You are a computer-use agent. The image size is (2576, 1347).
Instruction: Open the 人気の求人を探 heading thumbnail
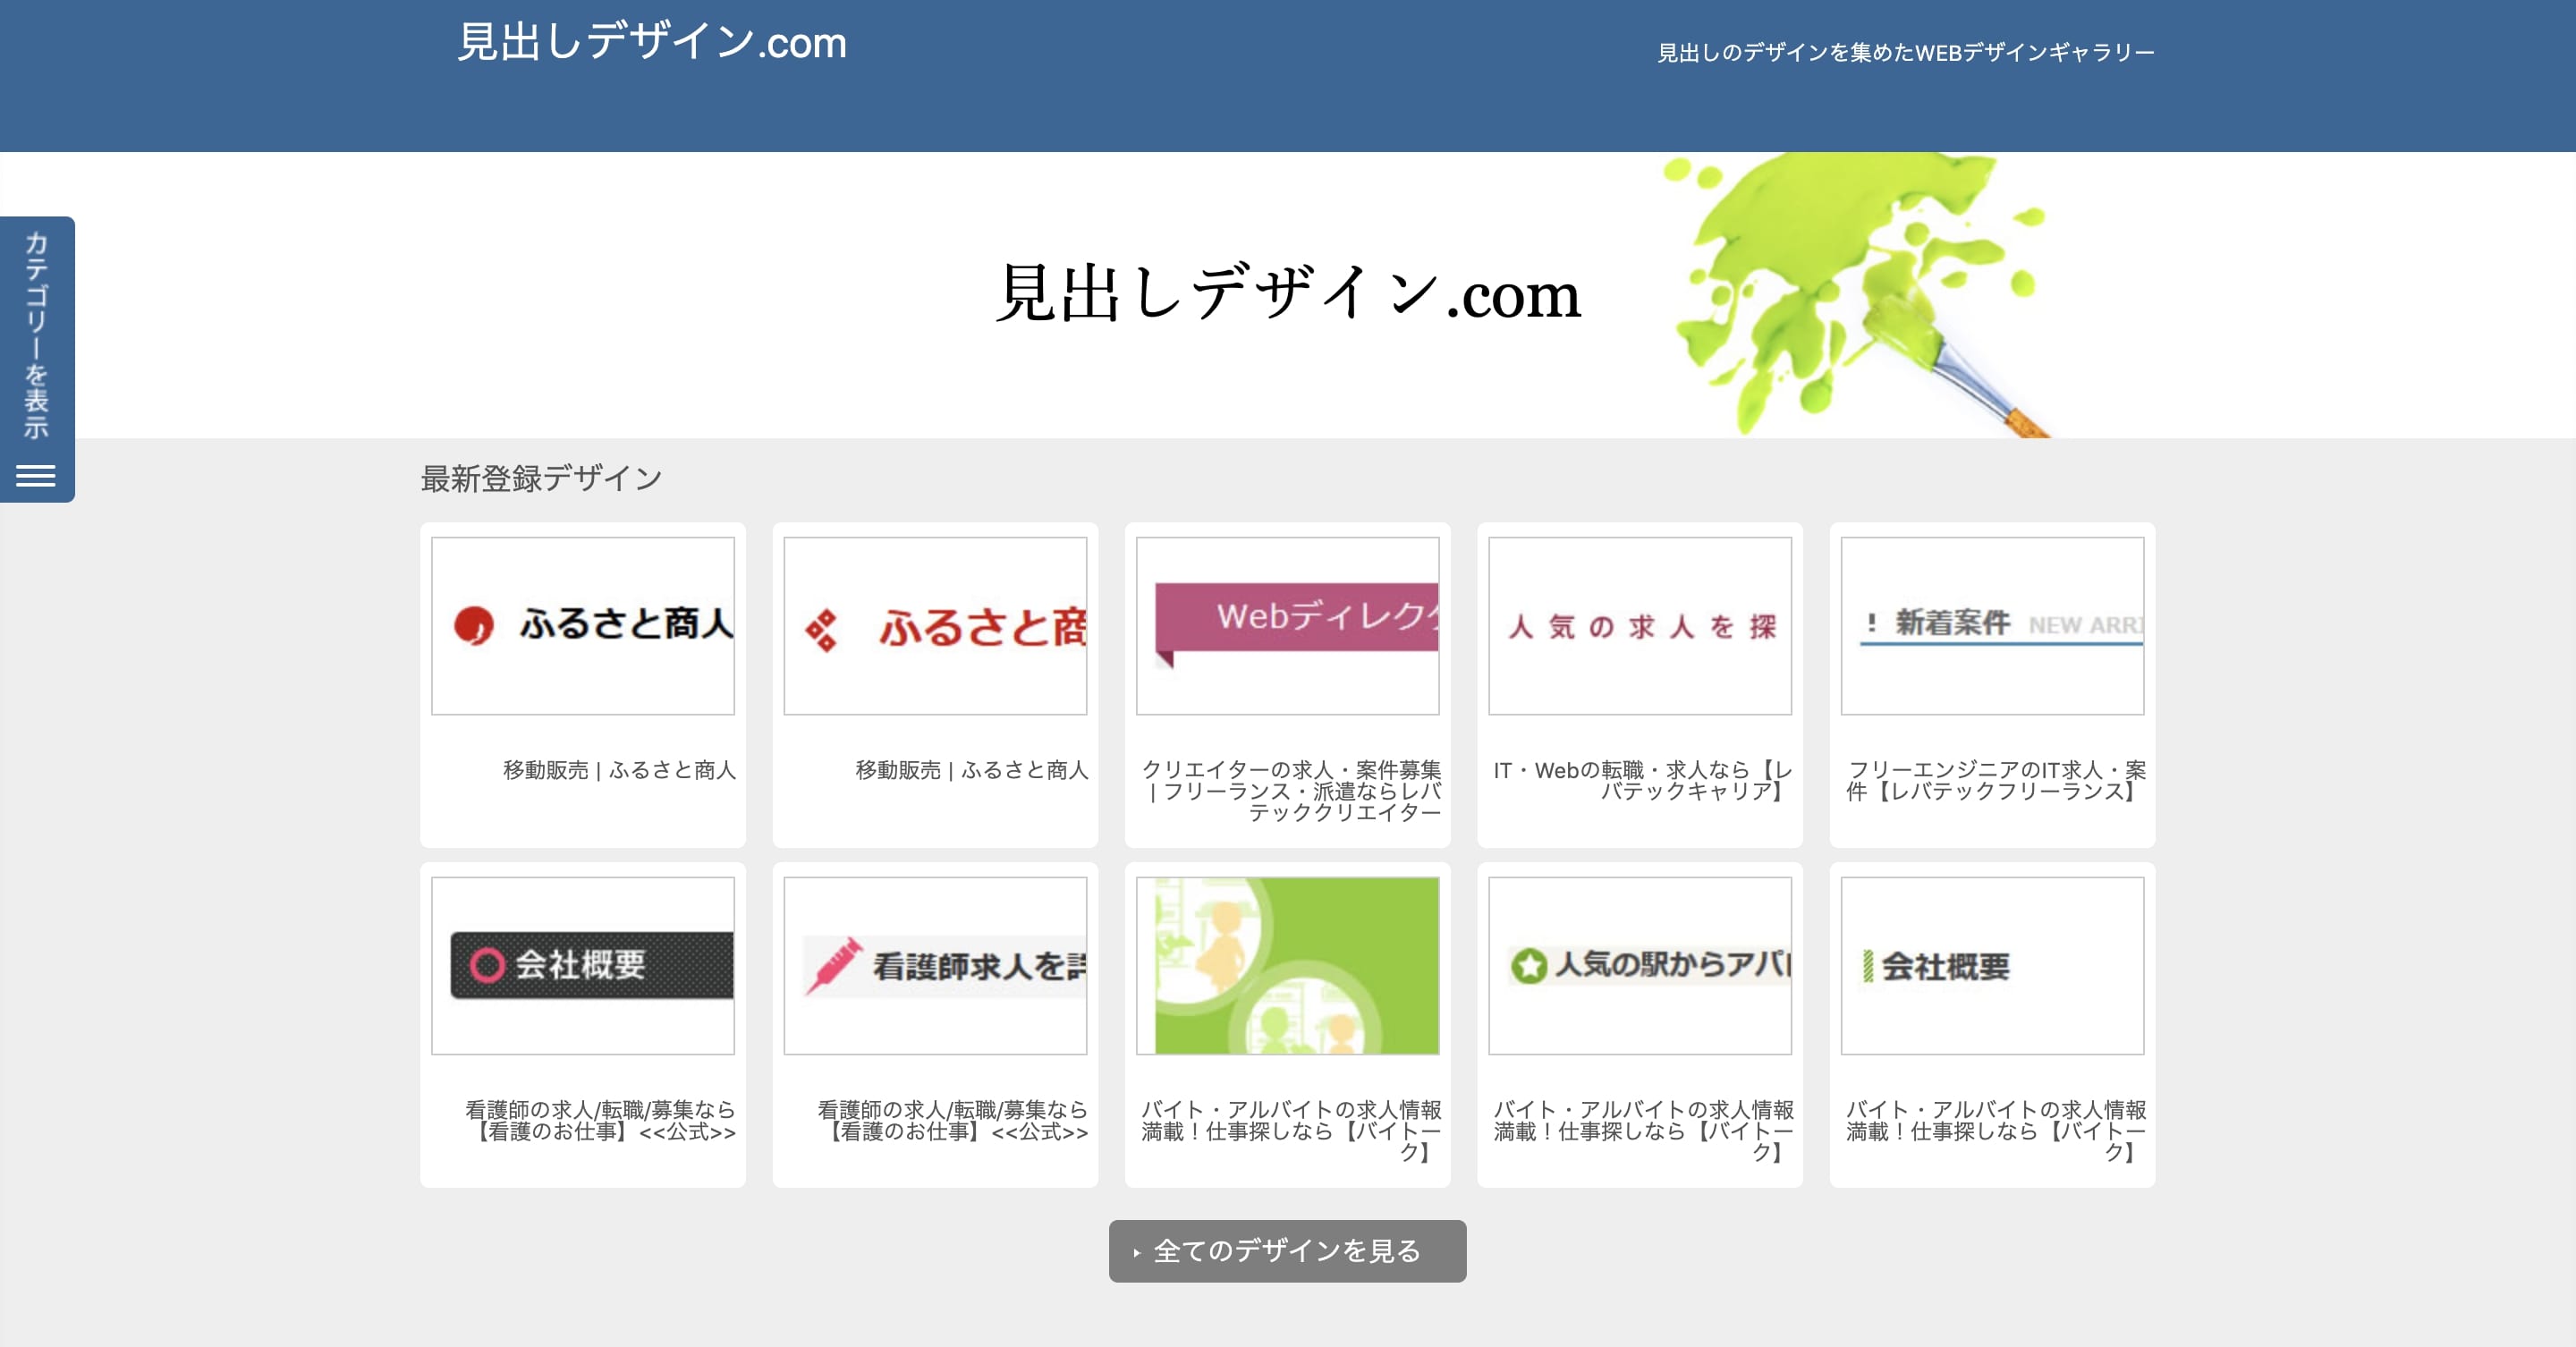pyautogui.click(x=1640, y=626)
